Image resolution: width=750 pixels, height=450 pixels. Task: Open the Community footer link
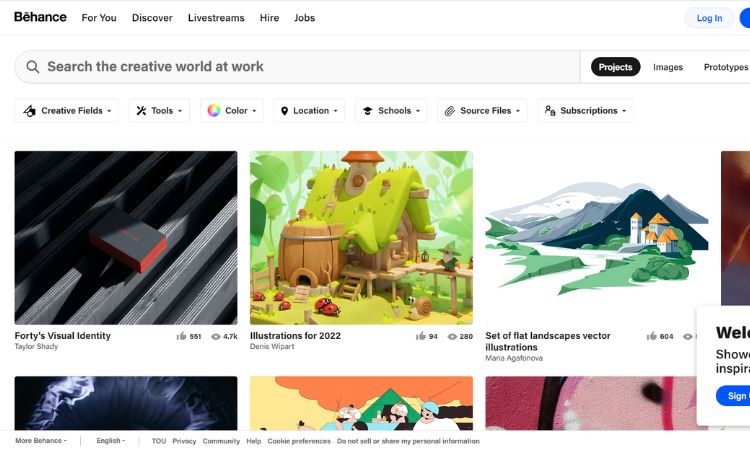(221, 441)
